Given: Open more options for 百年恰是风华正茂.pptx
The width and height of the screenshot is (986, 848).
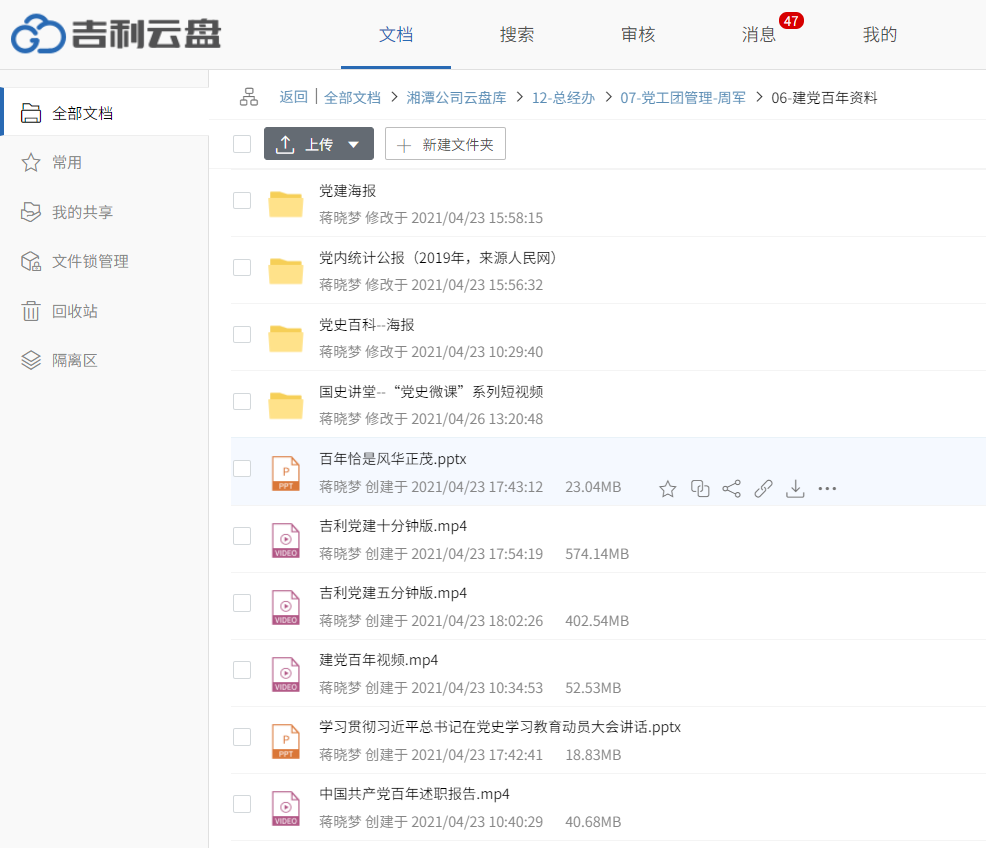Looking at the screenshot, I should point(827,488).
